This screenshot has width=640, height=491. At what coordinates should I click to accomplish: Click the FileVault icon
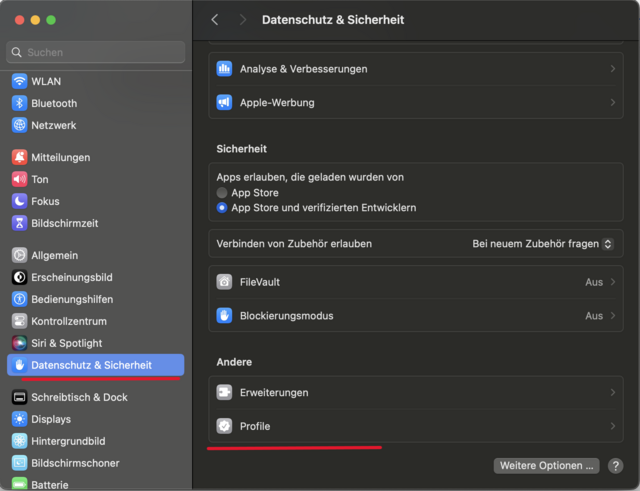tap(224, 282)
